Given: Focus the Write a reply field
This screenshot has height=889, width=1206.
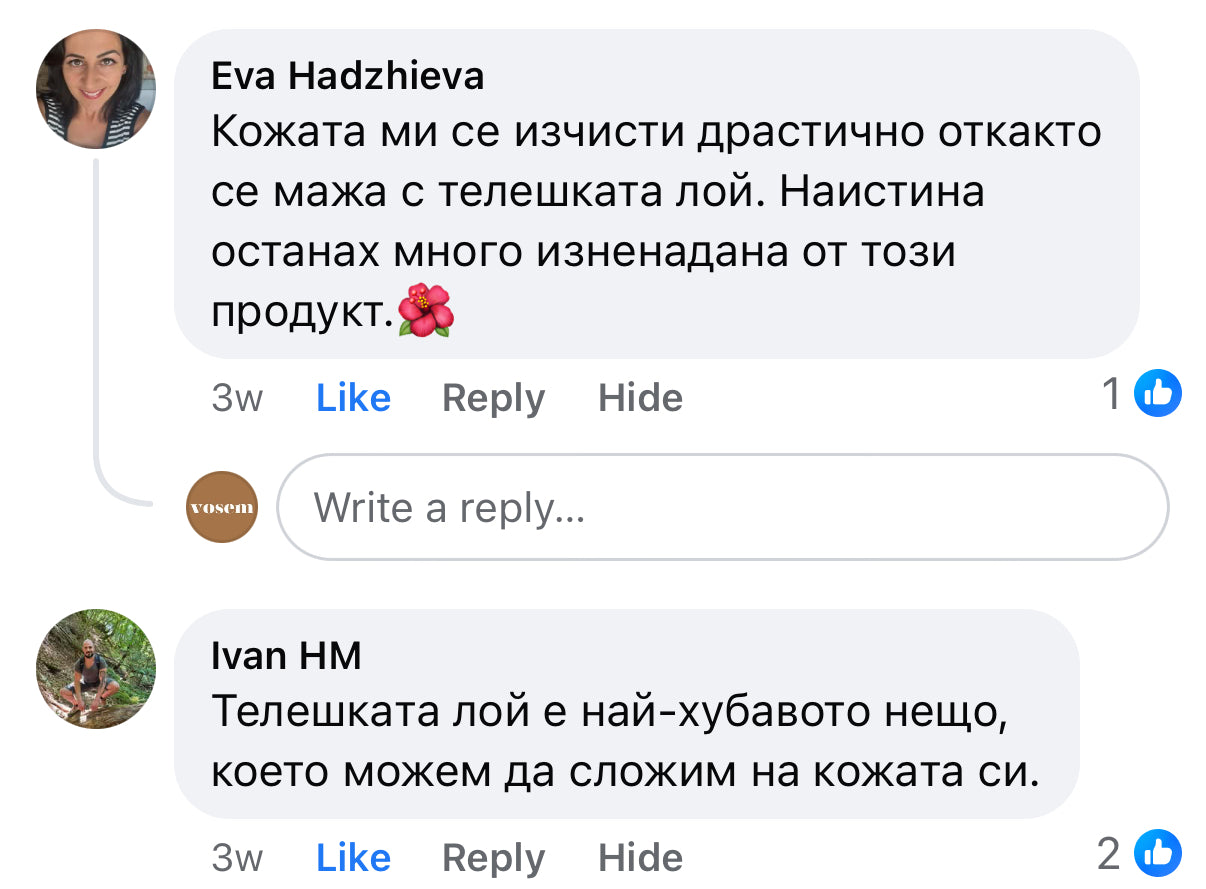Looking at the screenshot, I should 722,507.
